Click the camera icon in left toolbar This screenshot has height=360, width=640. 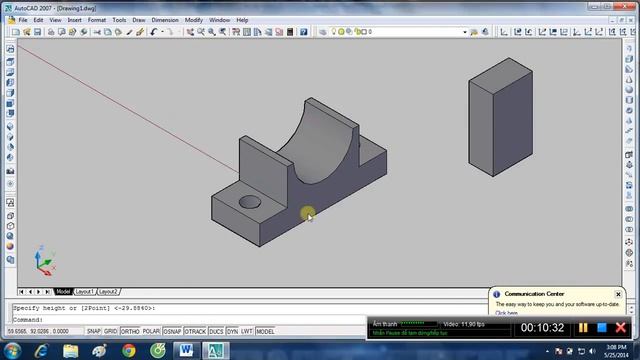(x=10, y=171)
